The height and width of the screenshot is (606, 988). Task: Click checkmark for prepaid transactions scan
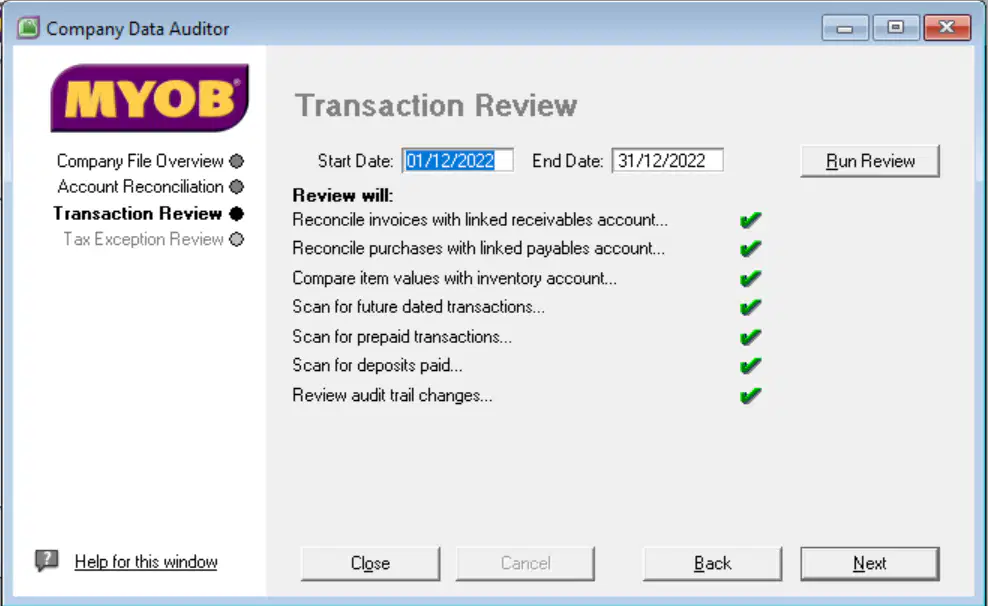(750, 337)
